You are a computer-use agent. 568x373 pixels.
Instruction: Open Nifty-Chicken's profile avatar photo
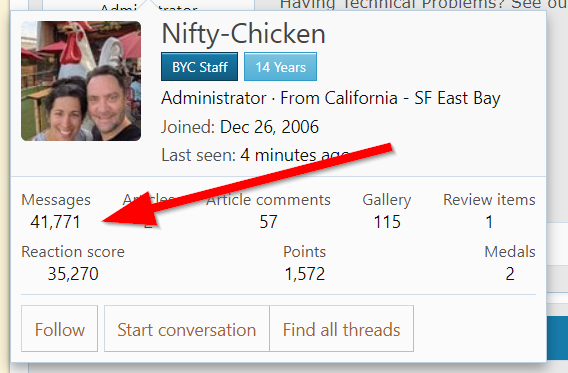[81, 81]
